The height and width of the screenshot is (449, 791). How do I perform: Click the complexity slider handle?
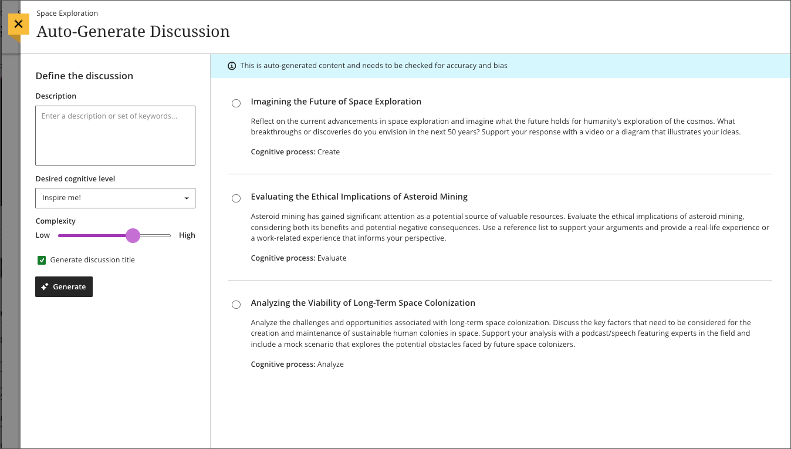click(133, 235)
